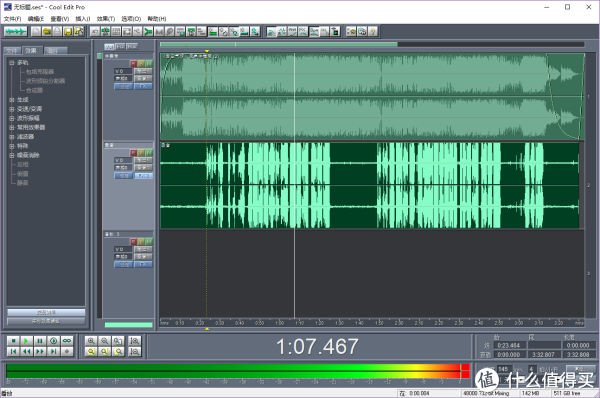Click the selection begin field 0:23.464
This screenshot has height=398, width=600.
tap(510, 345)
